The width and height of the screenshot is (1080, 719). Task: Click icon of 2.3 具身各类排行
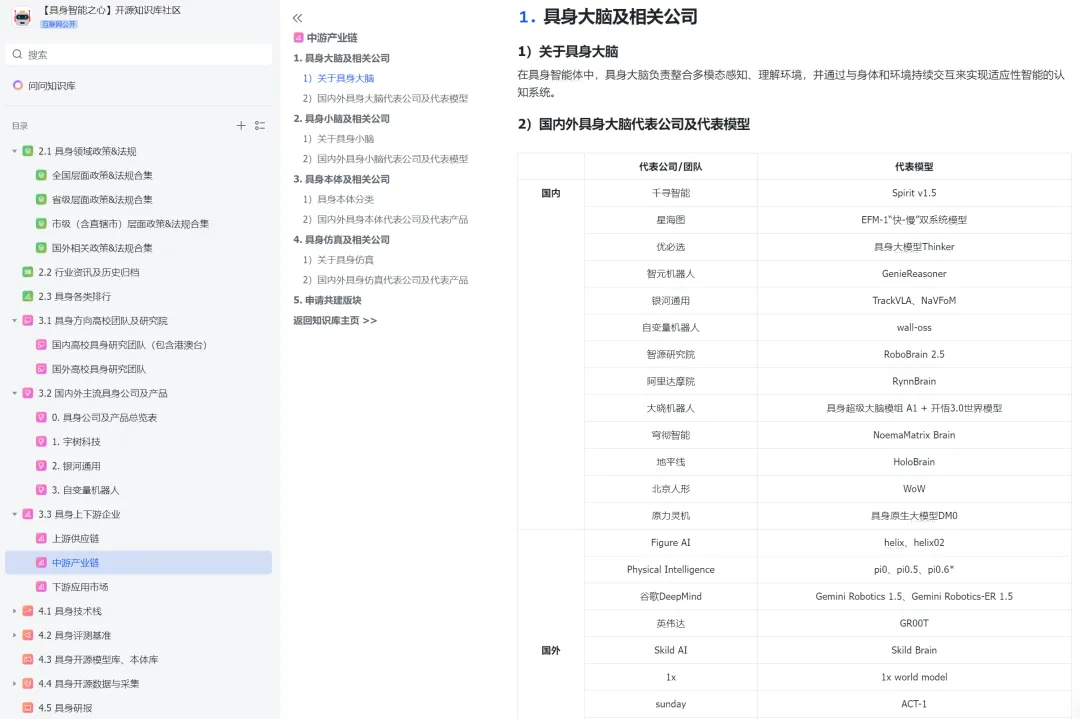(28, 296)
